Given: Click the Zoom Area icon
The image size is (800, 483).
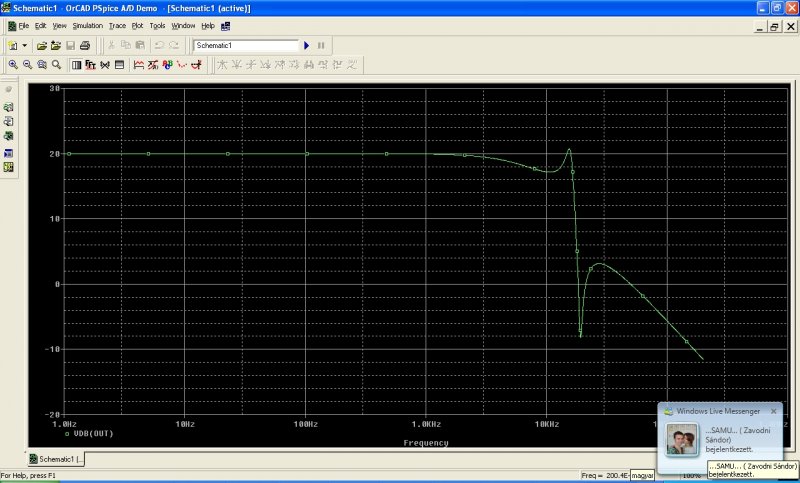Looking at the screenshot, I should coord(42,65).
